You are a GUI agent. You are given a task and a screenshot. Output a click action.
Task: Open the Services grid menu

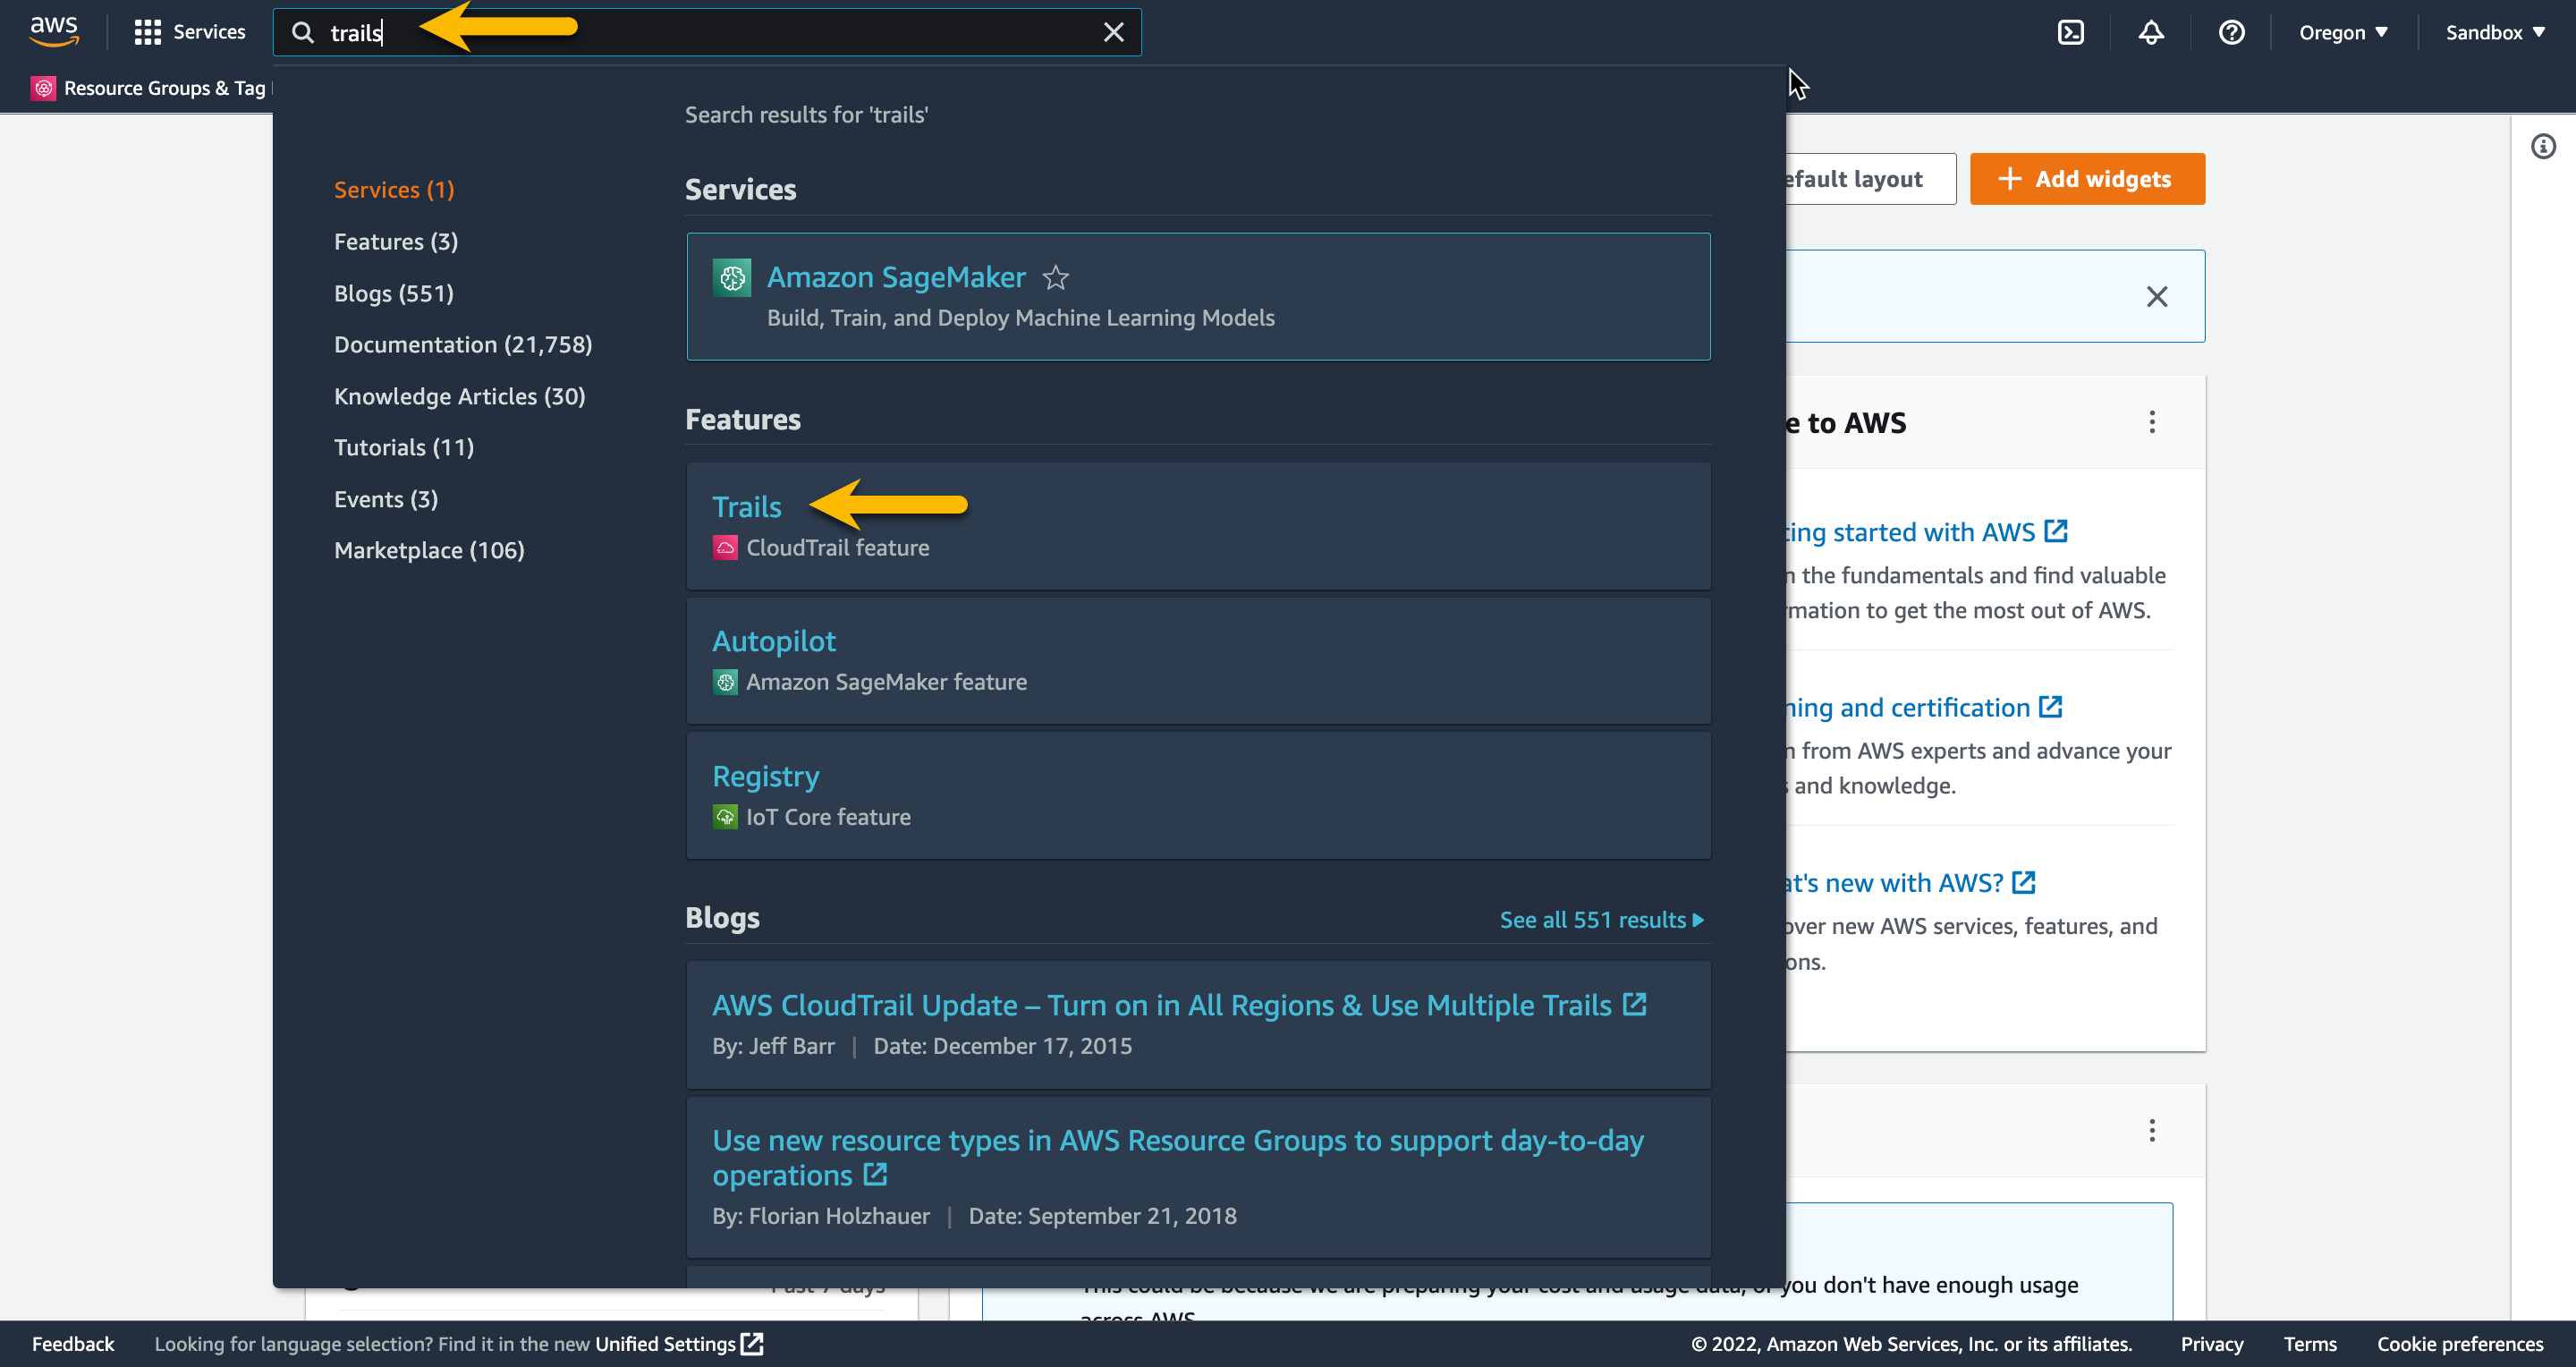(x=189, y=32)
